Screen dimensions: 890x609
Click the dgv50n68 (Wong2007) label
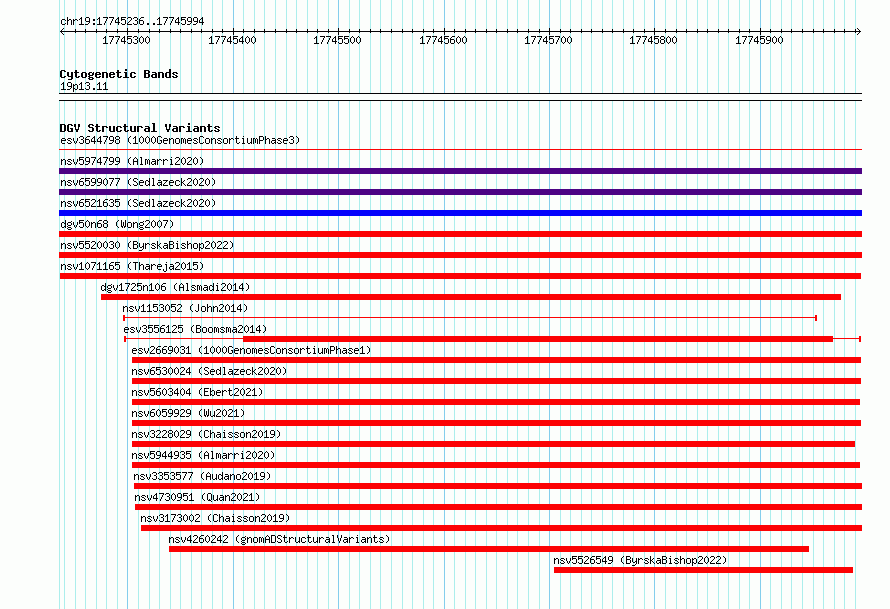point(117,224)
